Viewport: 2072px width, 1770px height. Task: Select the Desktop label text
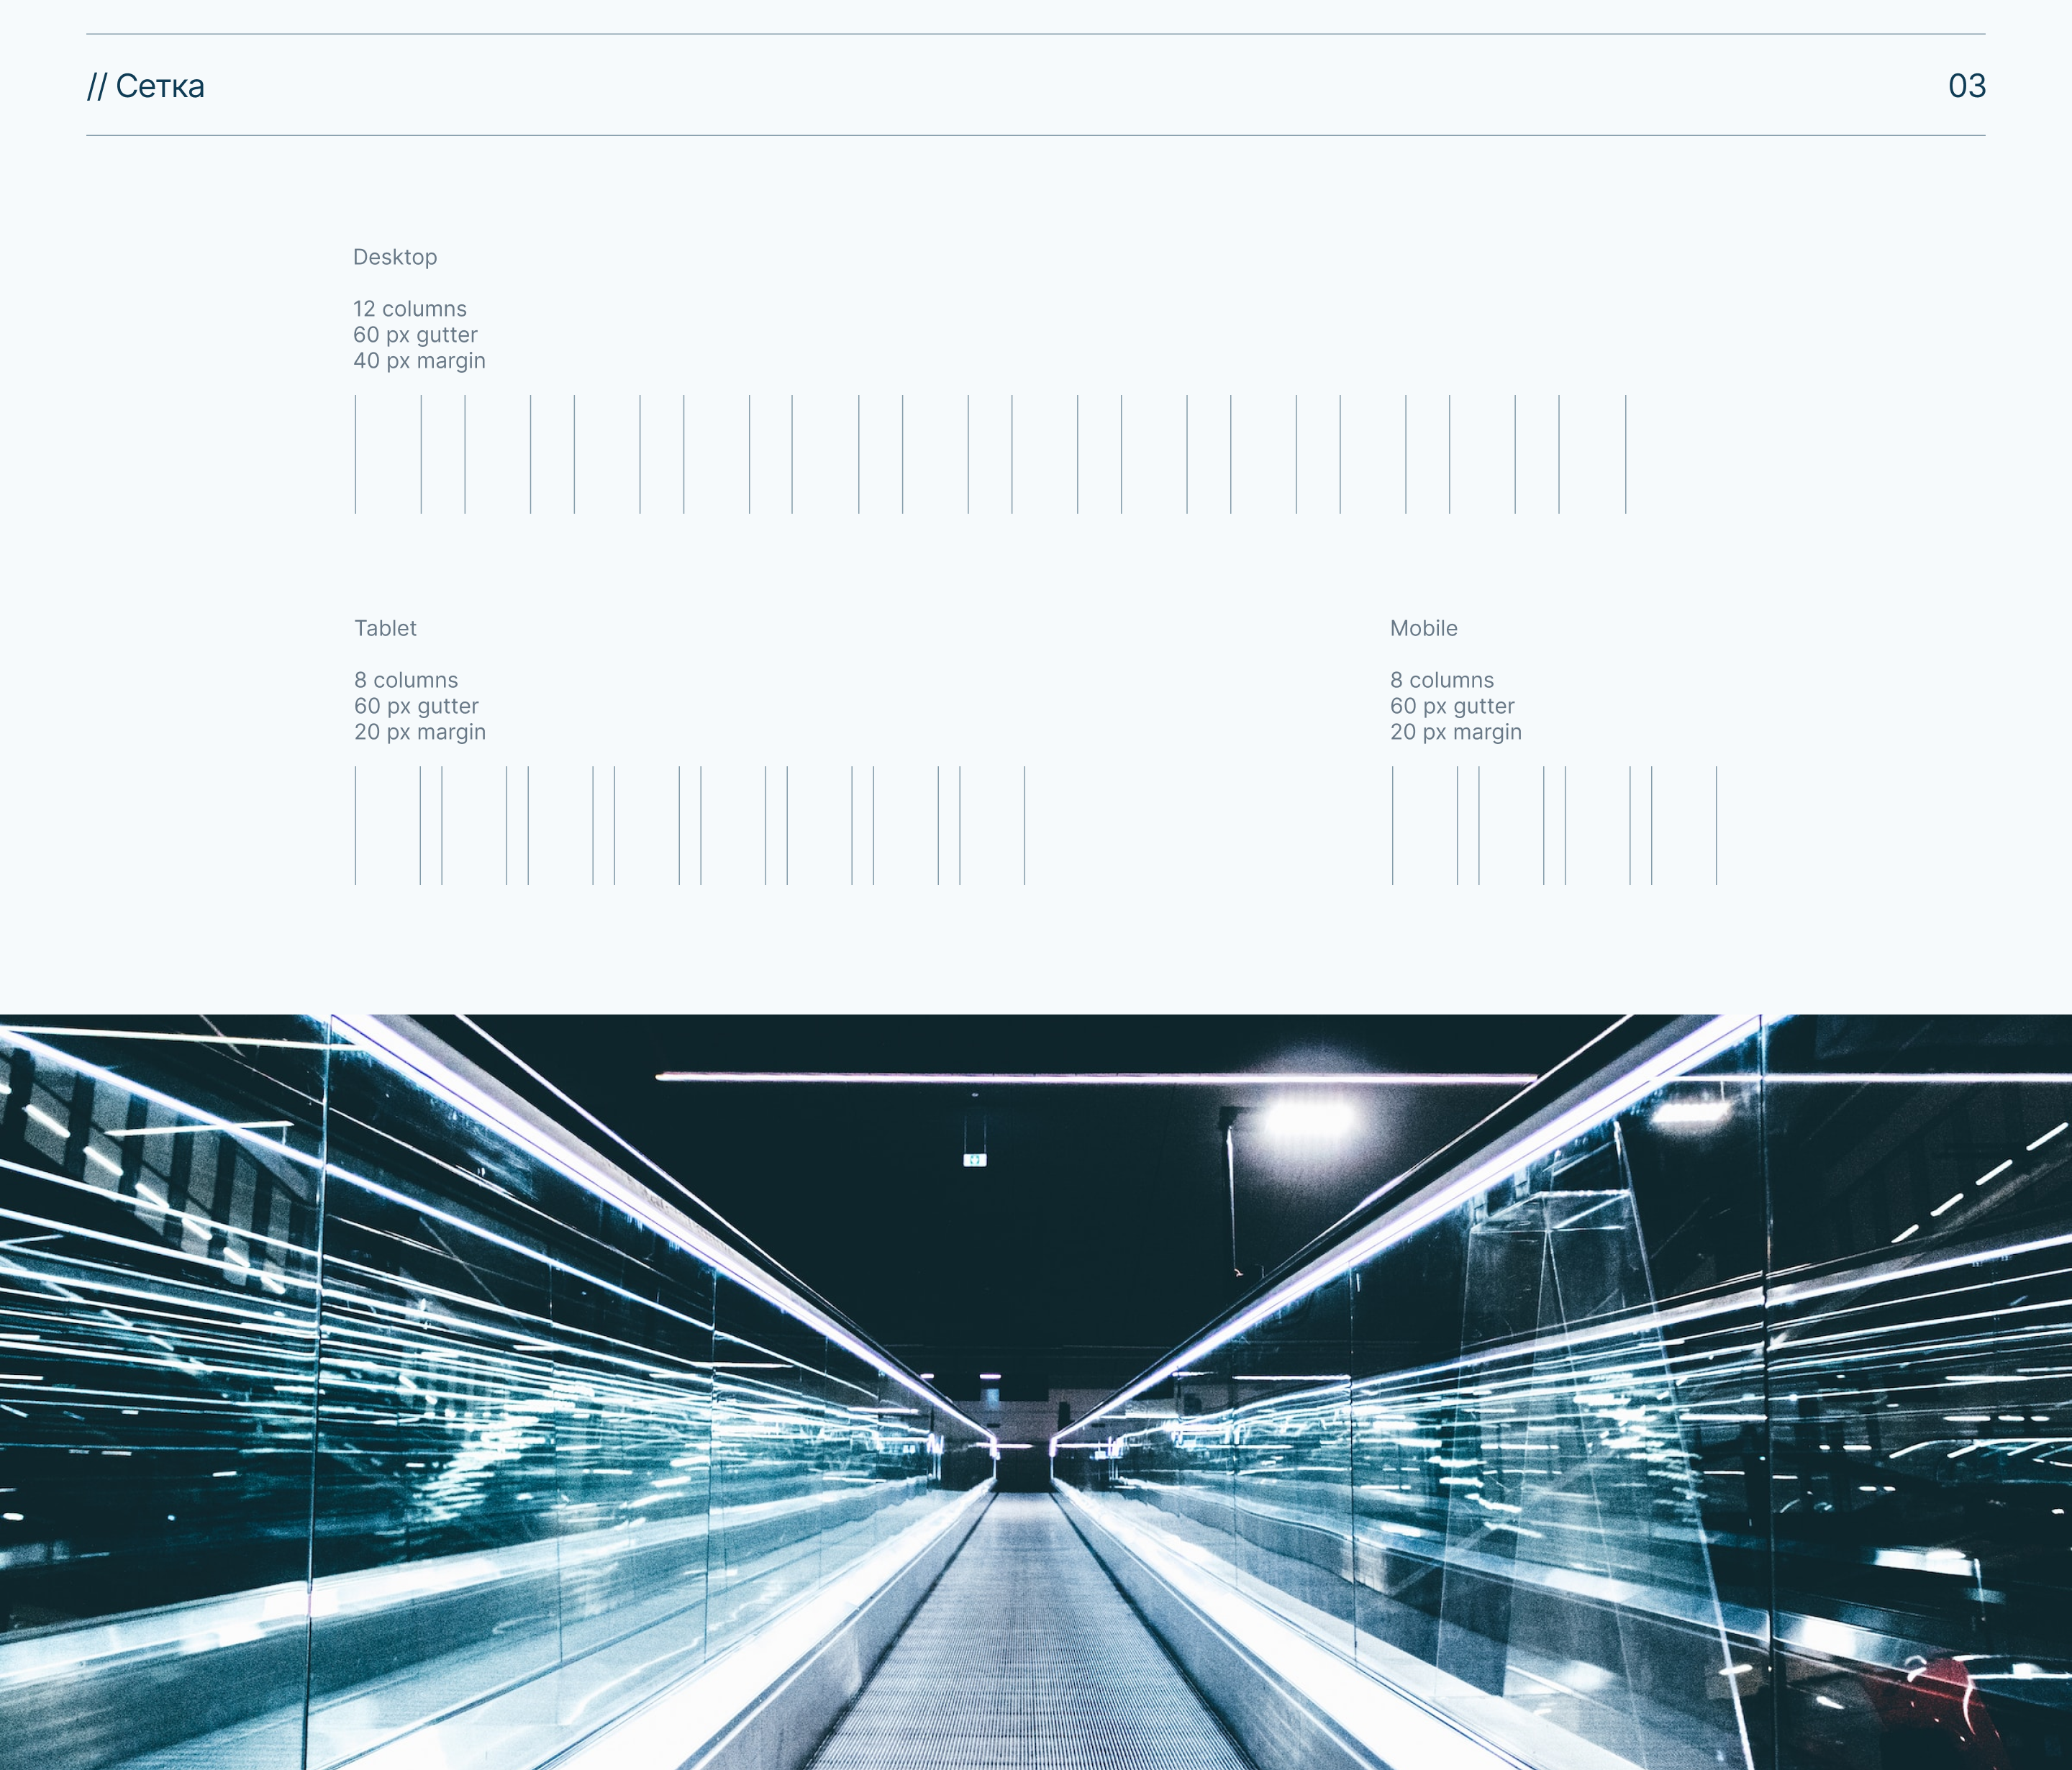pyautogui.click(x=395, y=257)
